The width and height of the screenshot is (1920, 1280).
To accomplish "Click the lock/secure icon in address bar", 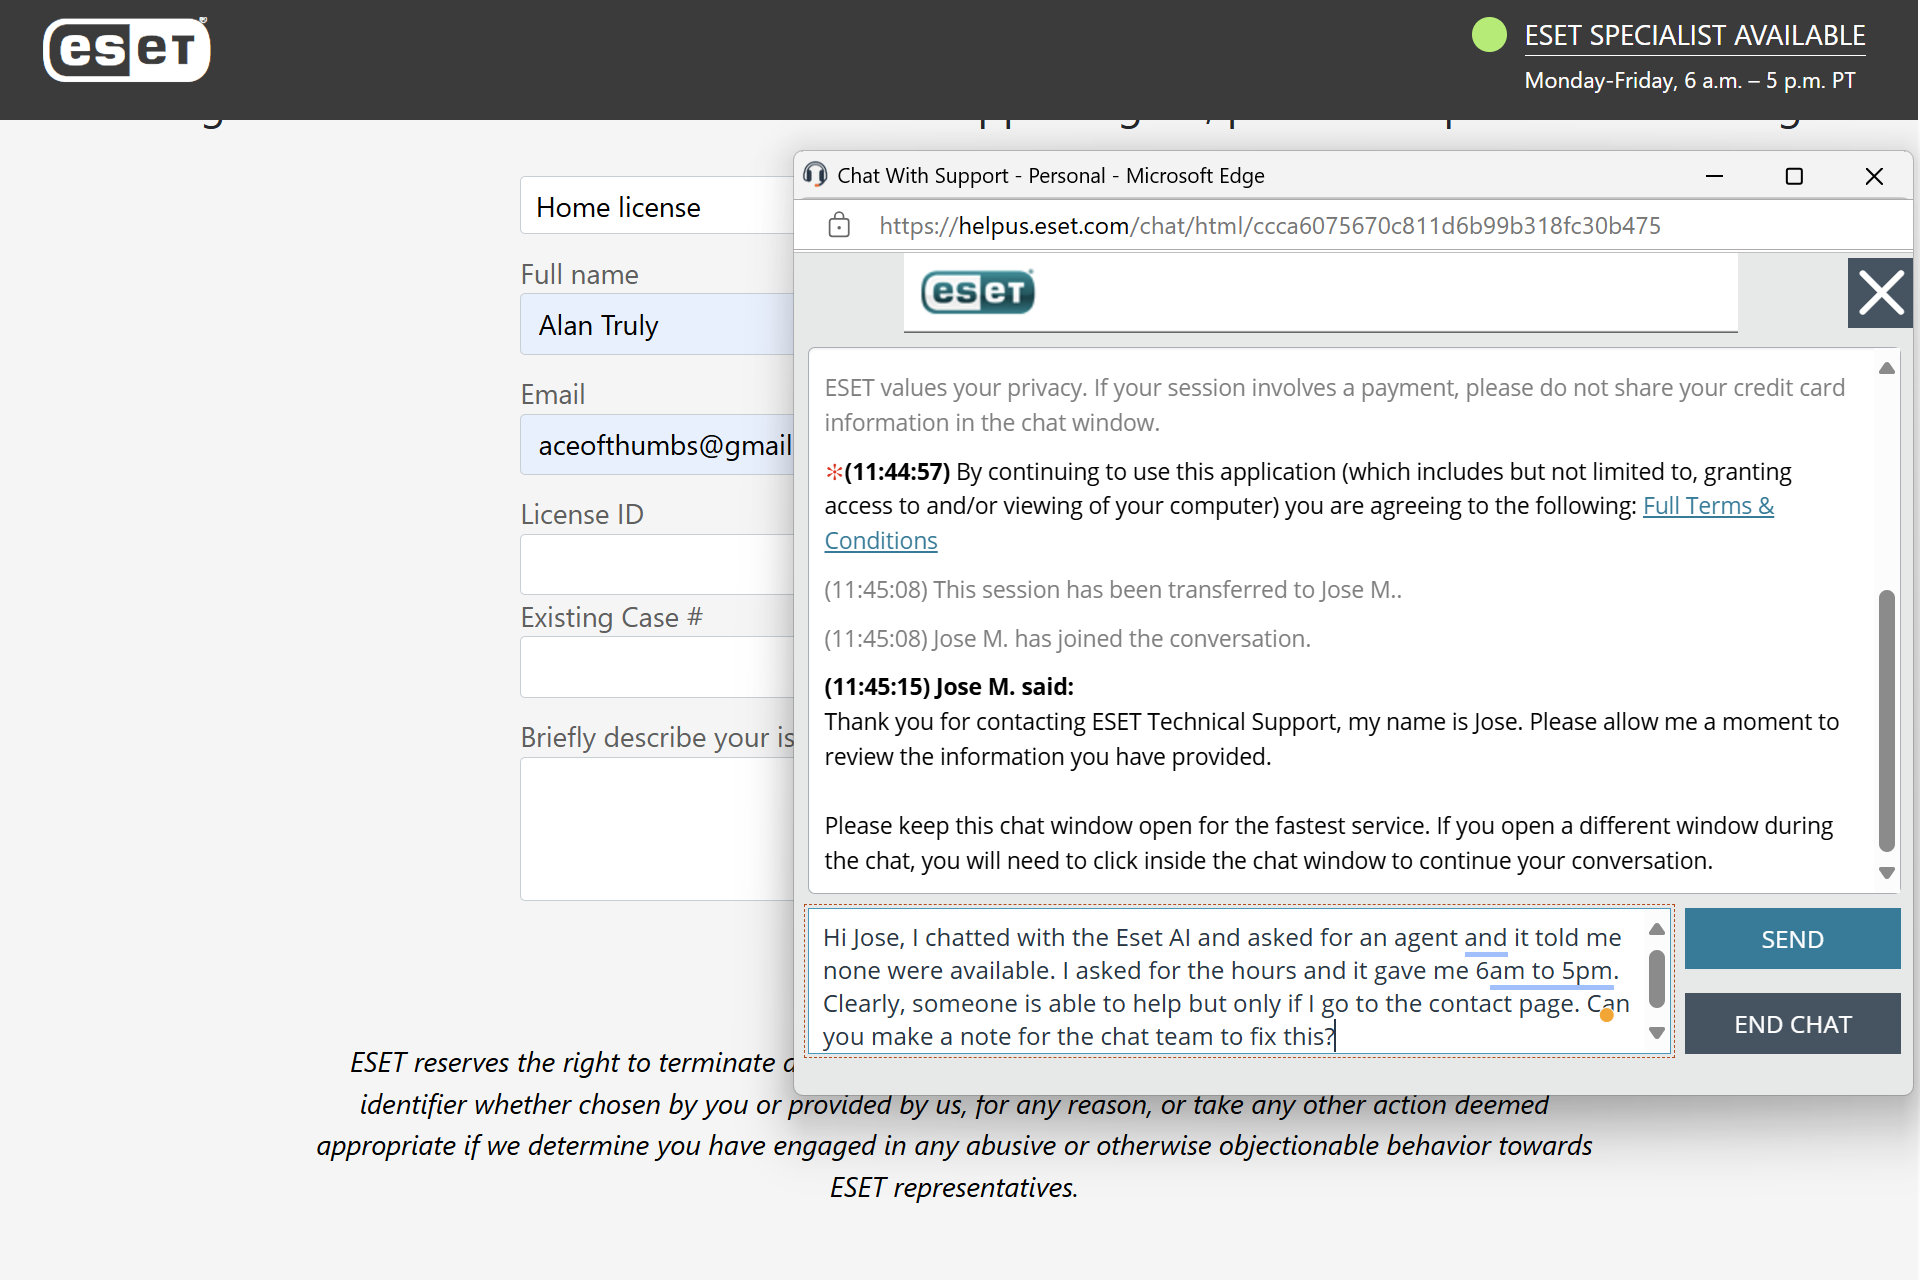I will coord(837,224).
